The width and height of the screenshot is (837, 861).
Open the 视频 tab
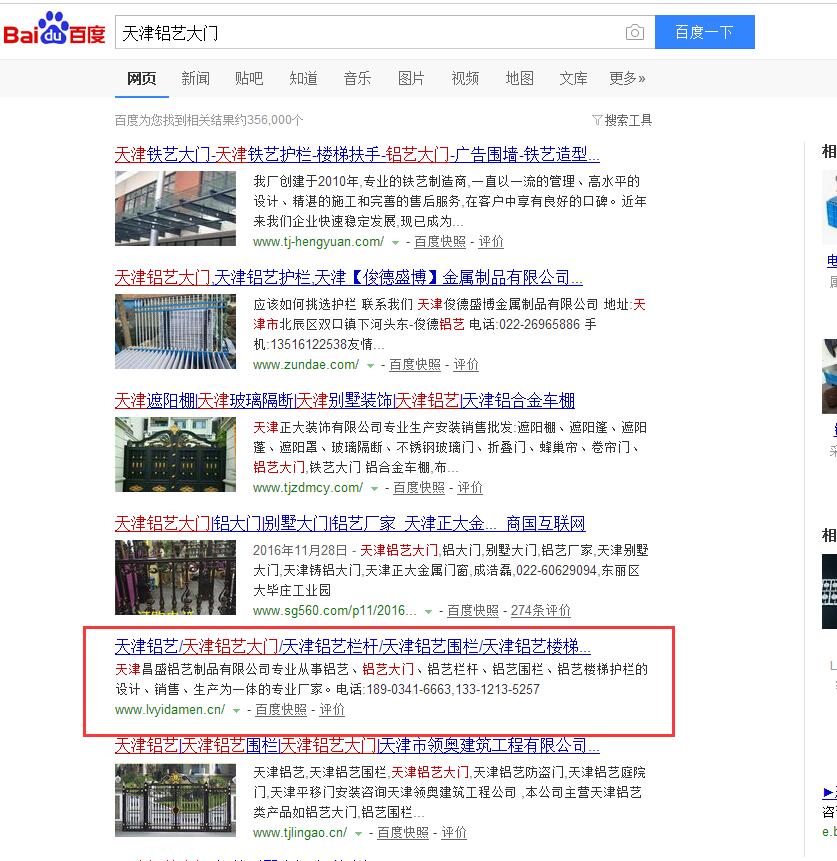tap(465, 79)
